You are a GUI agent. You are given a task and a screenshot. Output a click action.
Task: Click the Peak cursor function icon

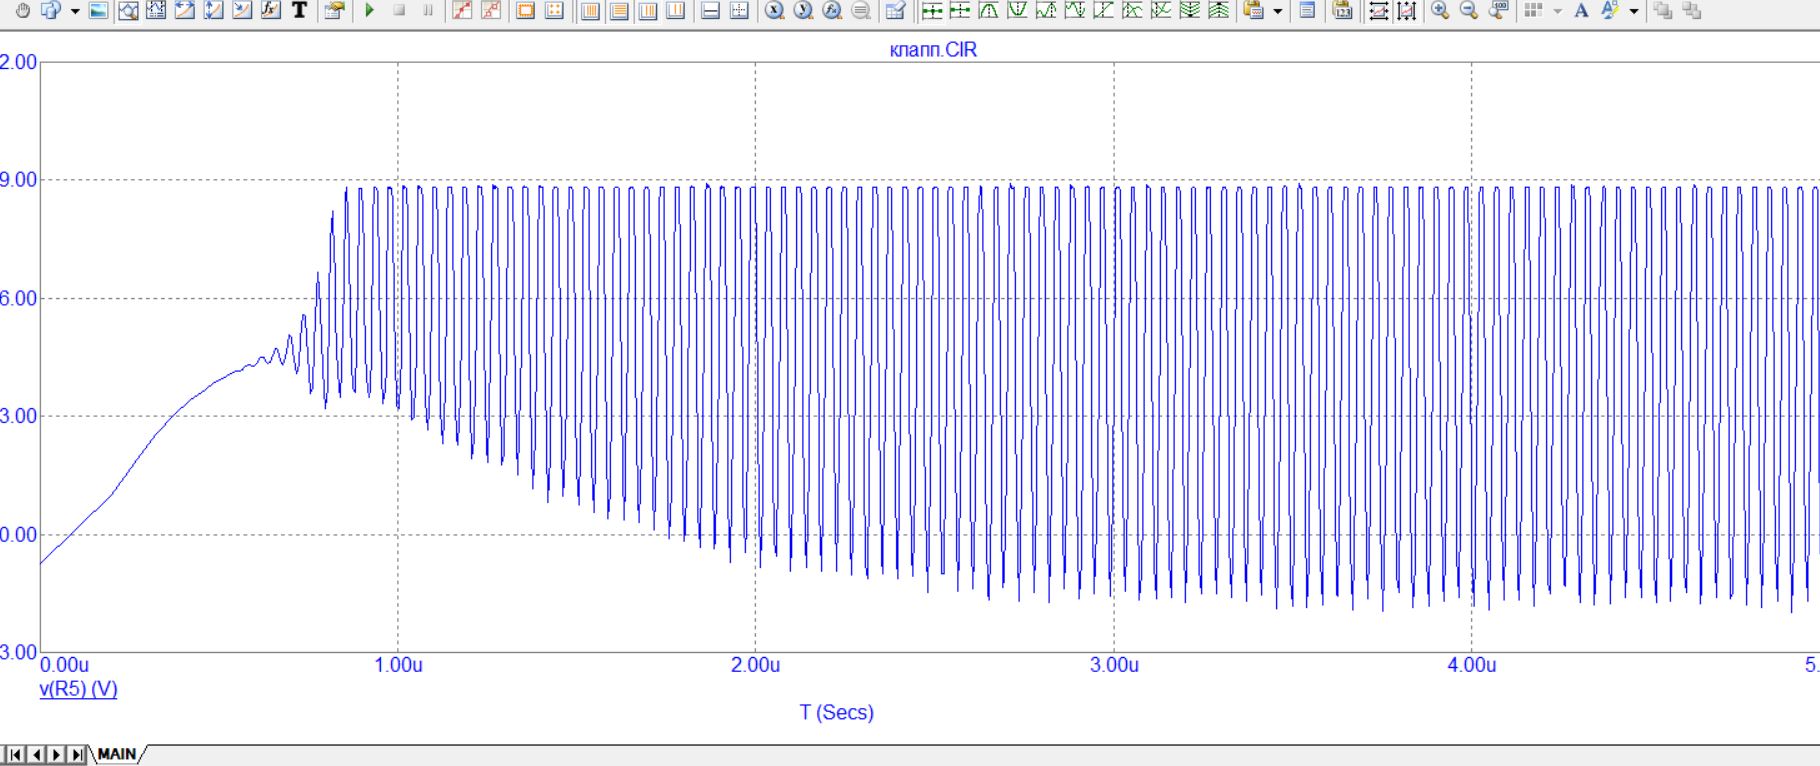pos(988,11)
